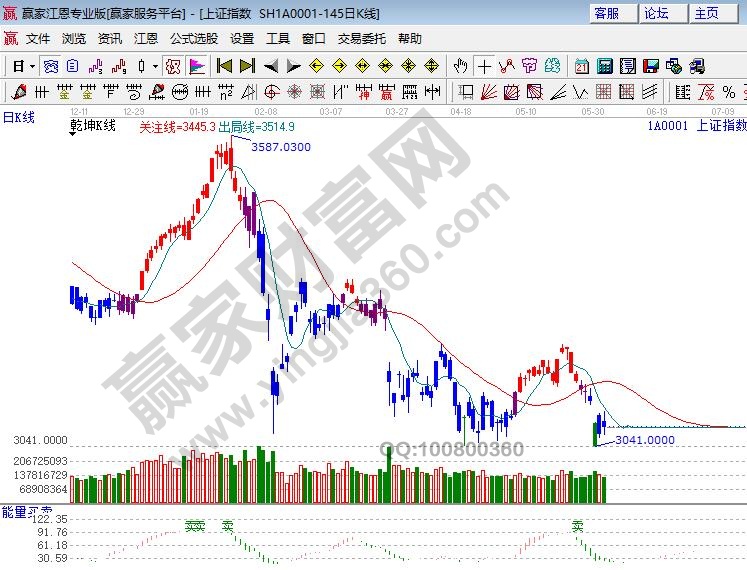Jump to first bar with skip-start arrow

click(225, 66)
